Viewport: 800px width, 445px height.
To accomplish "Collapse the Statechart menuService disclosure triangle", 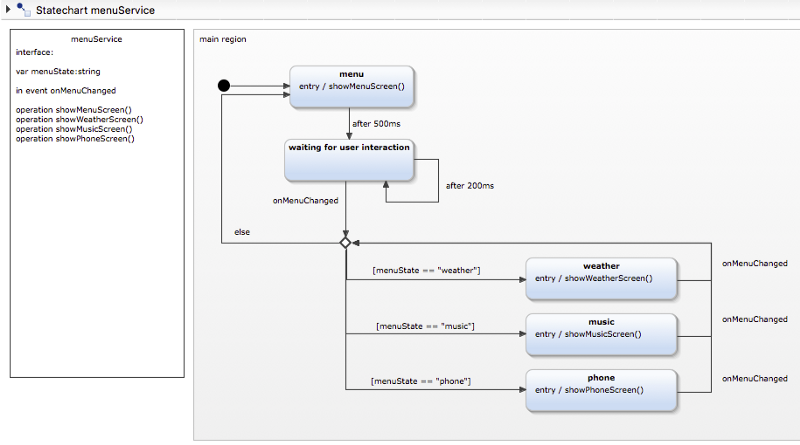I will coord(8,9).
